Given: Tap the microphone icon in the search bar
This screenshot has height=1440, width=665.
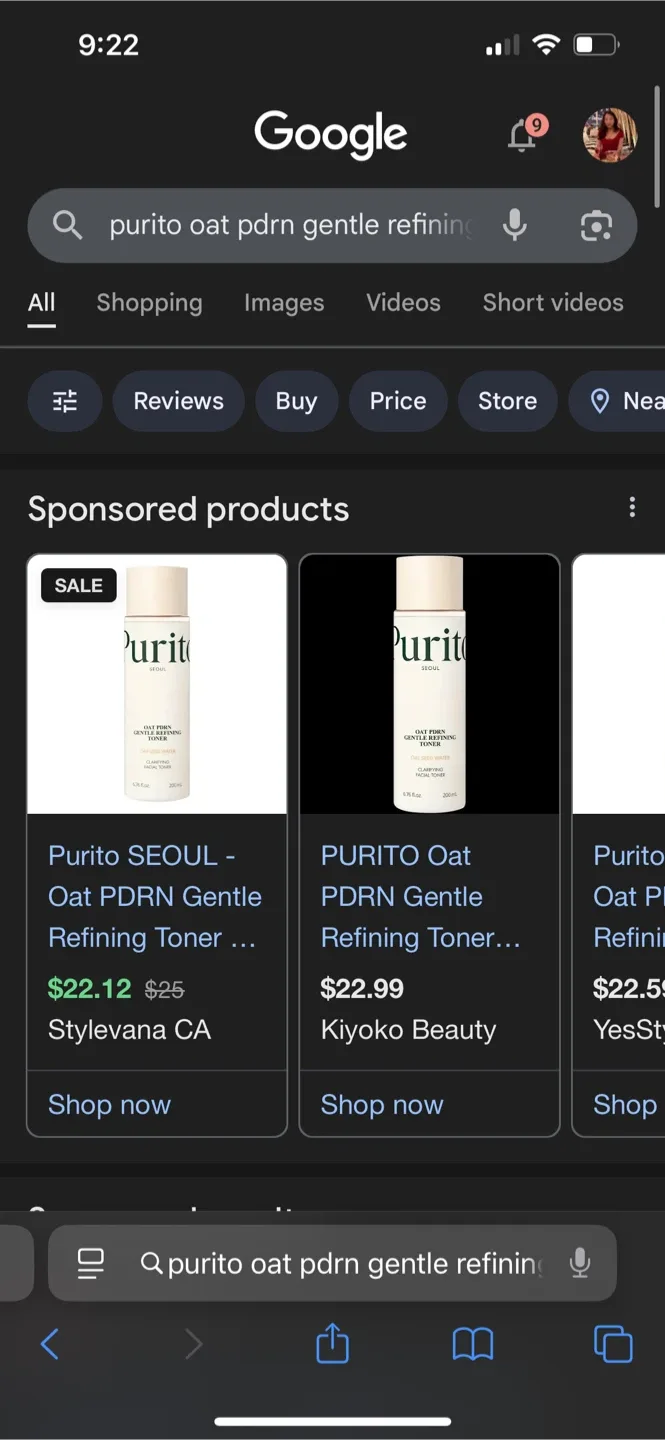Looking at the screenshot, I should (514, 225).
